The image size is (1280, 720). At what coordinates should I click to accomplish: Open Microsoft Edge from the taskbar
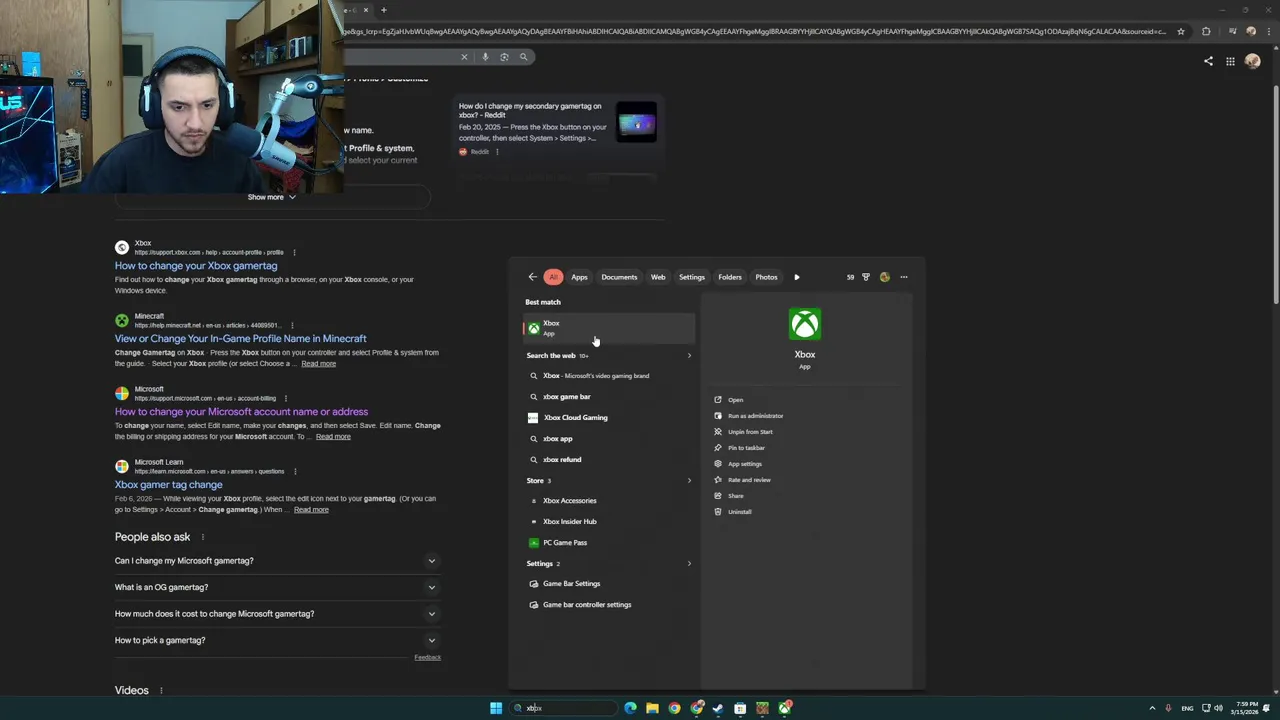(x=630, y=708)
